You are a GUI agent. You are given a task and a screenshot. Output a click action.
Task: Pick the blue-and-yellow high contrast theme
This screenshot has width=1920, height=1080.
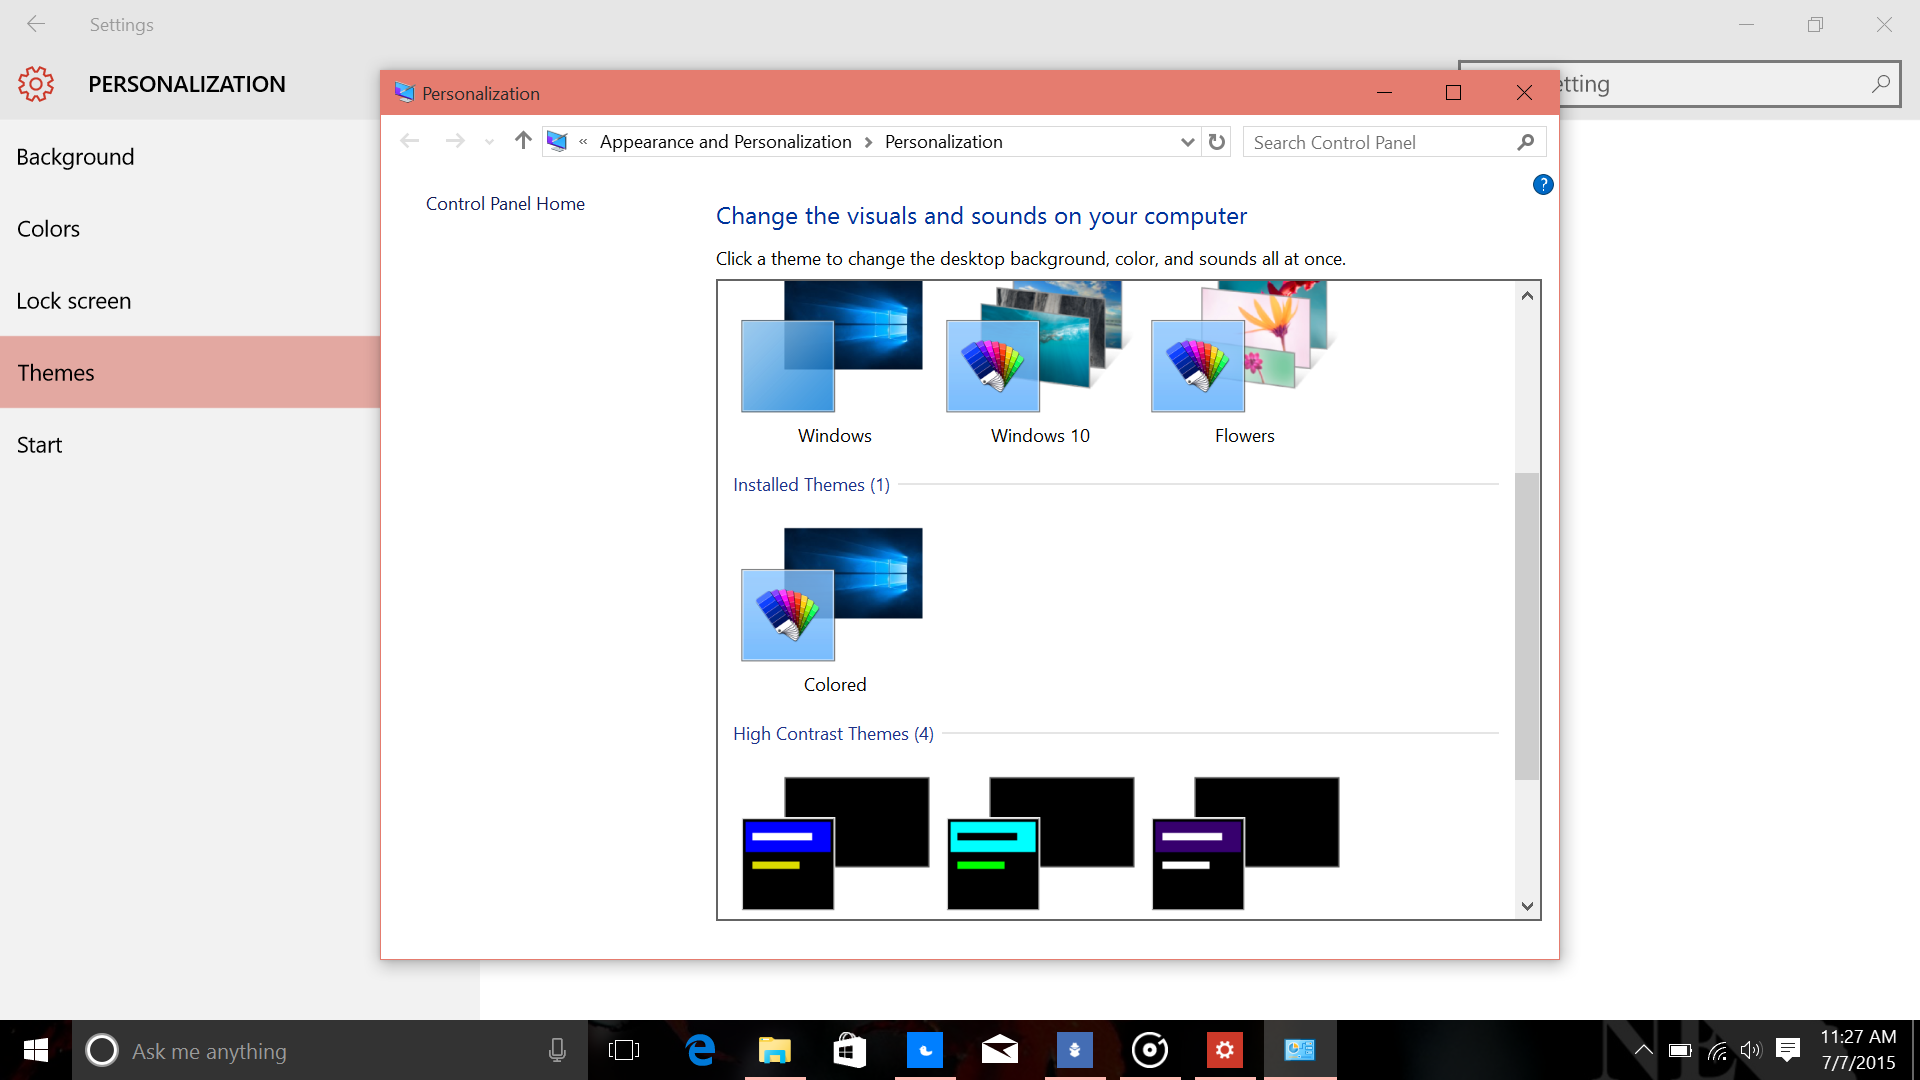835,843
